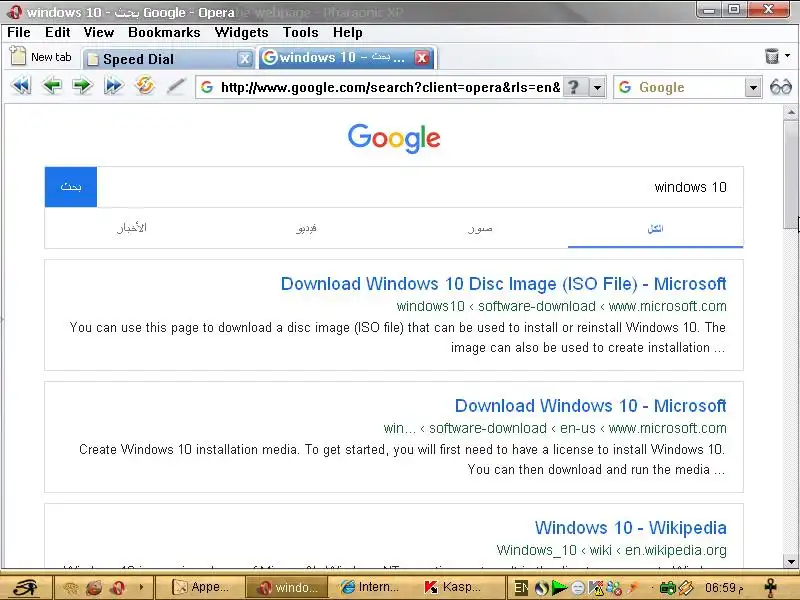Switch to Kasp... Kaspersky taskbar button
The height and width of the screenshot is (600, 800).
pyautogui.click(x=453, y=587)
